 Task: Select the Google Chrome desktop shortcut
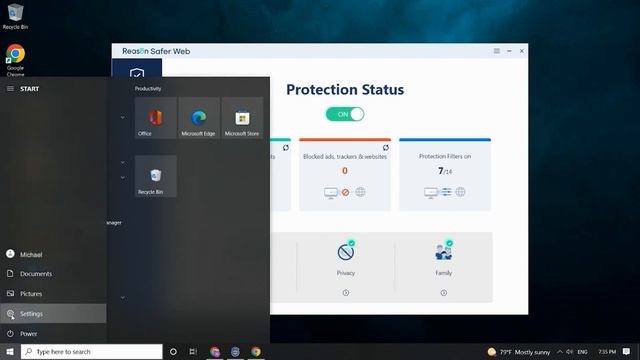click(16, 60)
